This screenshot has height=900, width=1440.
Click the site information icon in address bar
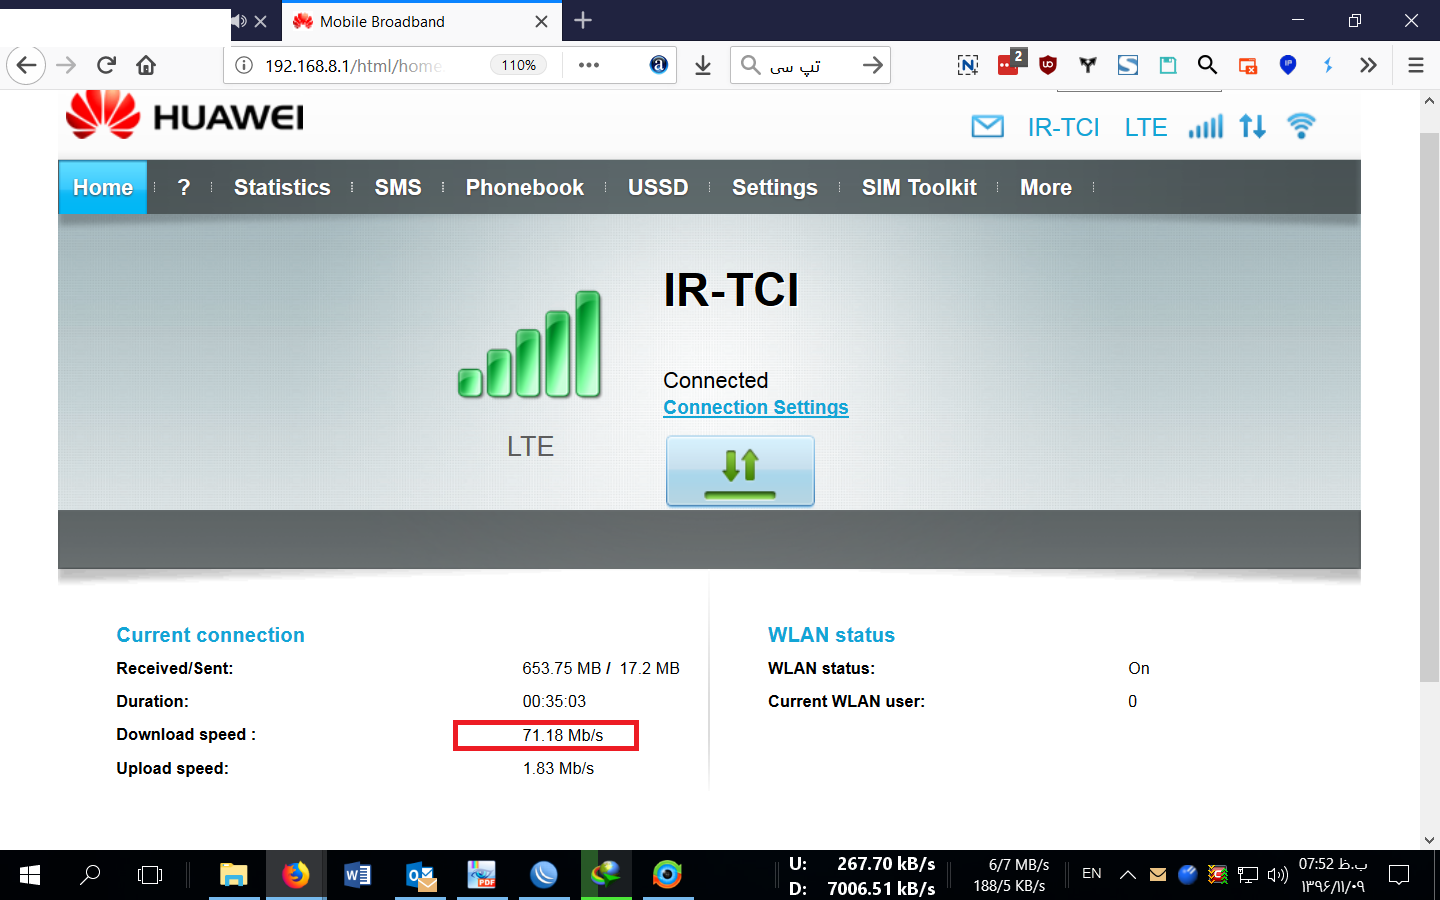tap(244, 65)
